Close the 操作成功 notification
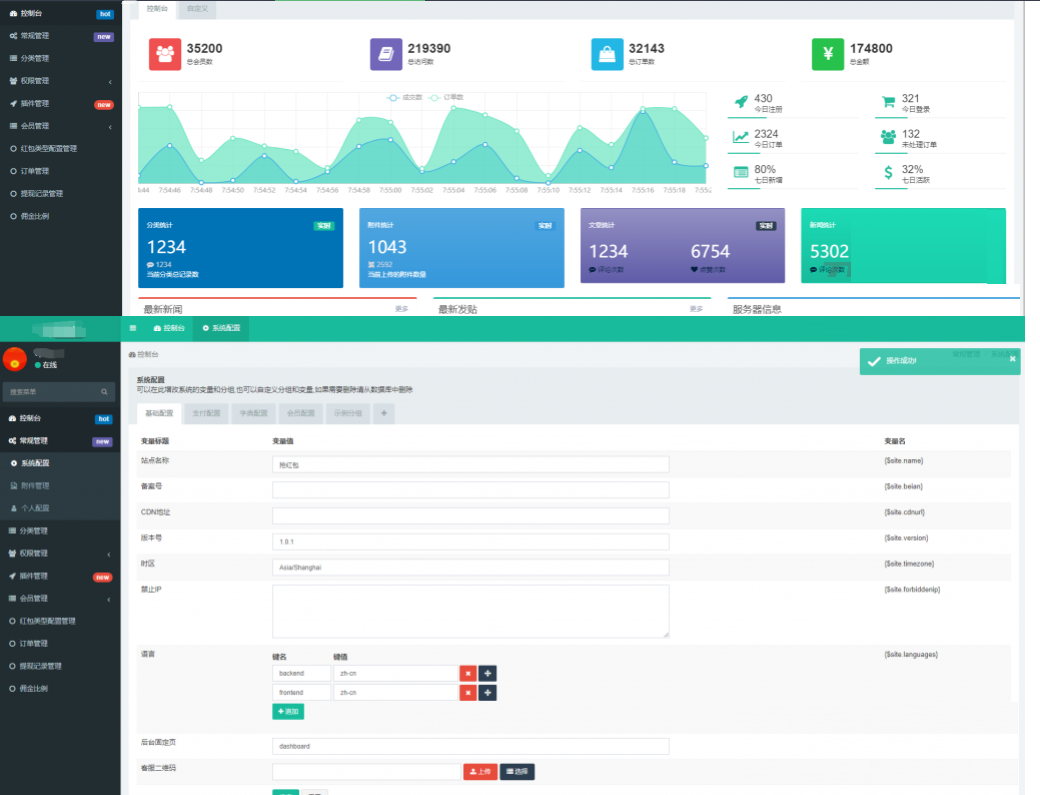 1012,359
